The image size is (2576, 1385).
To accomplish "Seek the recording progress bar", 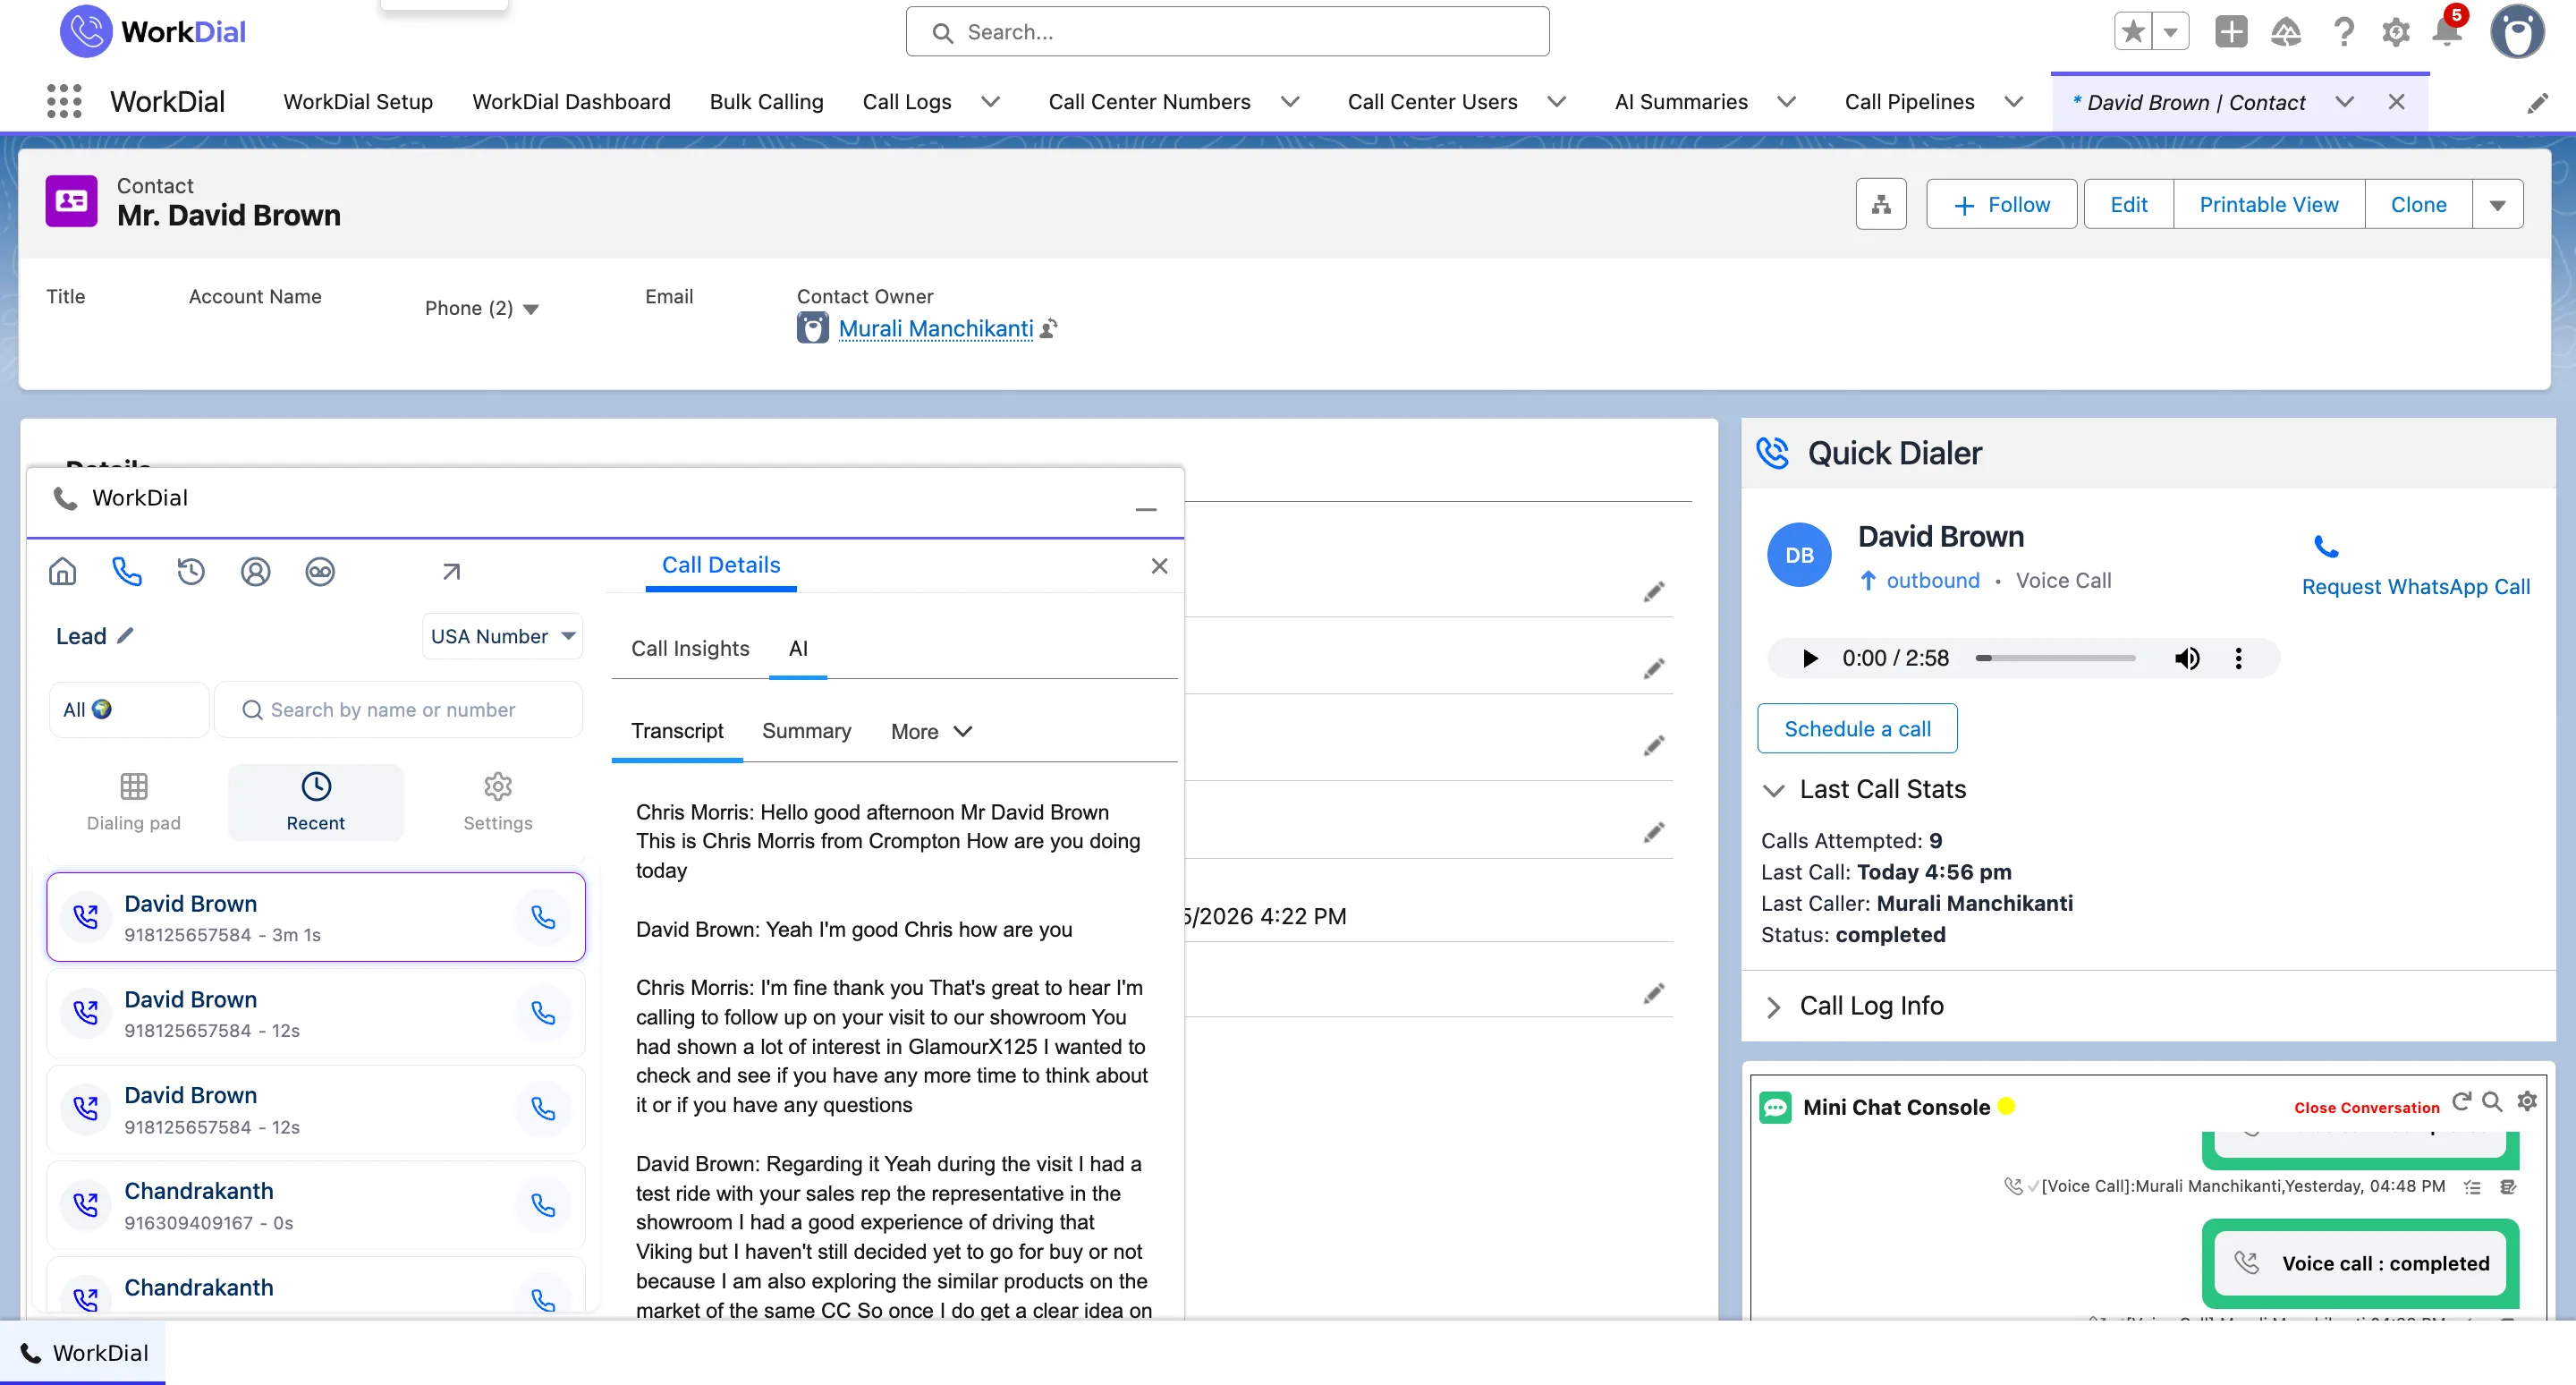I will tap(2056, 658).
